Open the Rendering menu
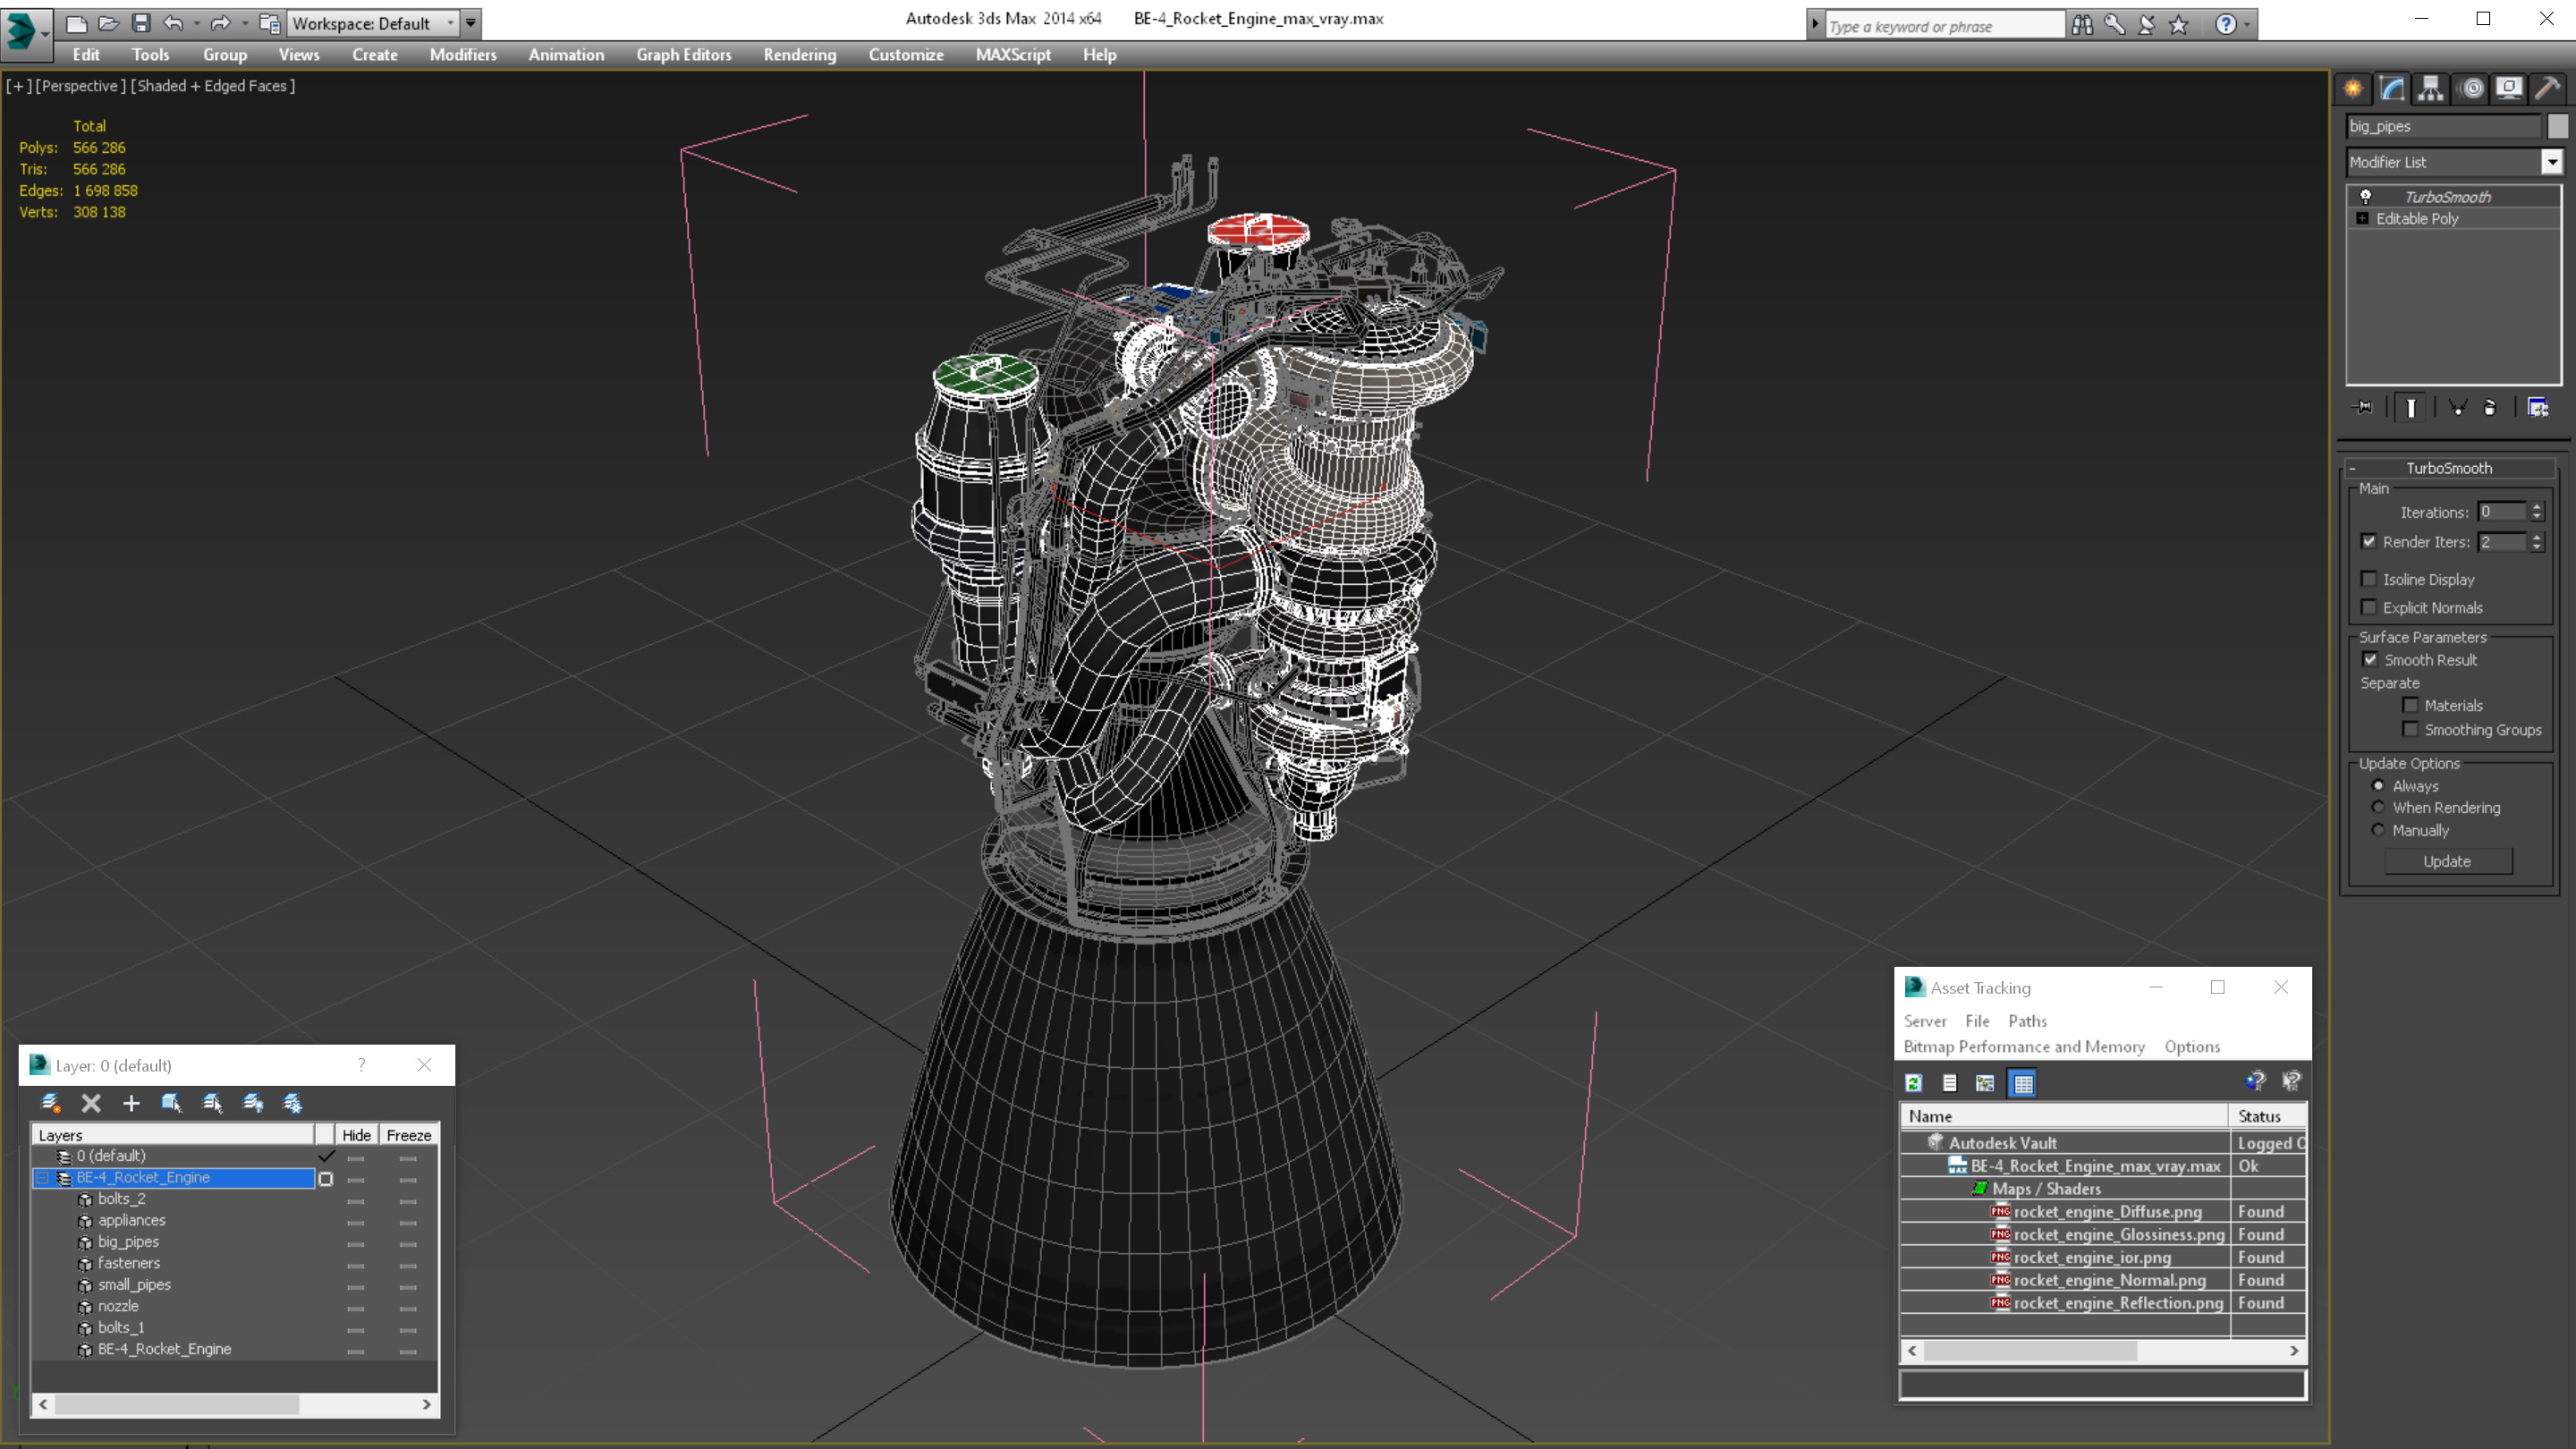 point(799,55)
